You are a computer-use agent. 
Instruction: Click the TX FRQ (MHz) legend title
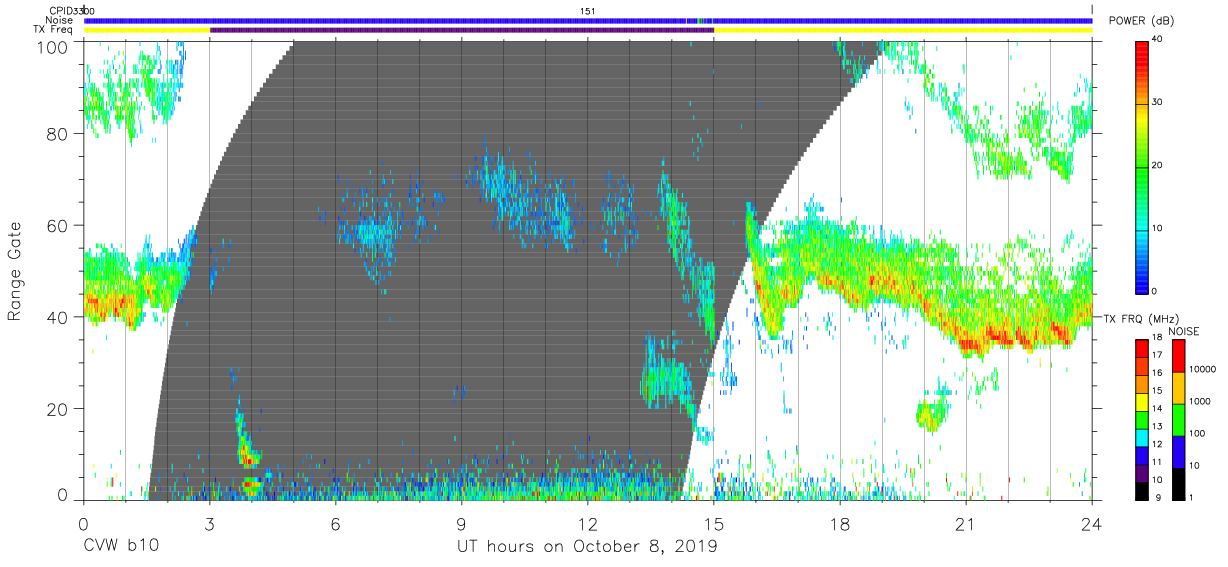click(x=1142, y=319)
